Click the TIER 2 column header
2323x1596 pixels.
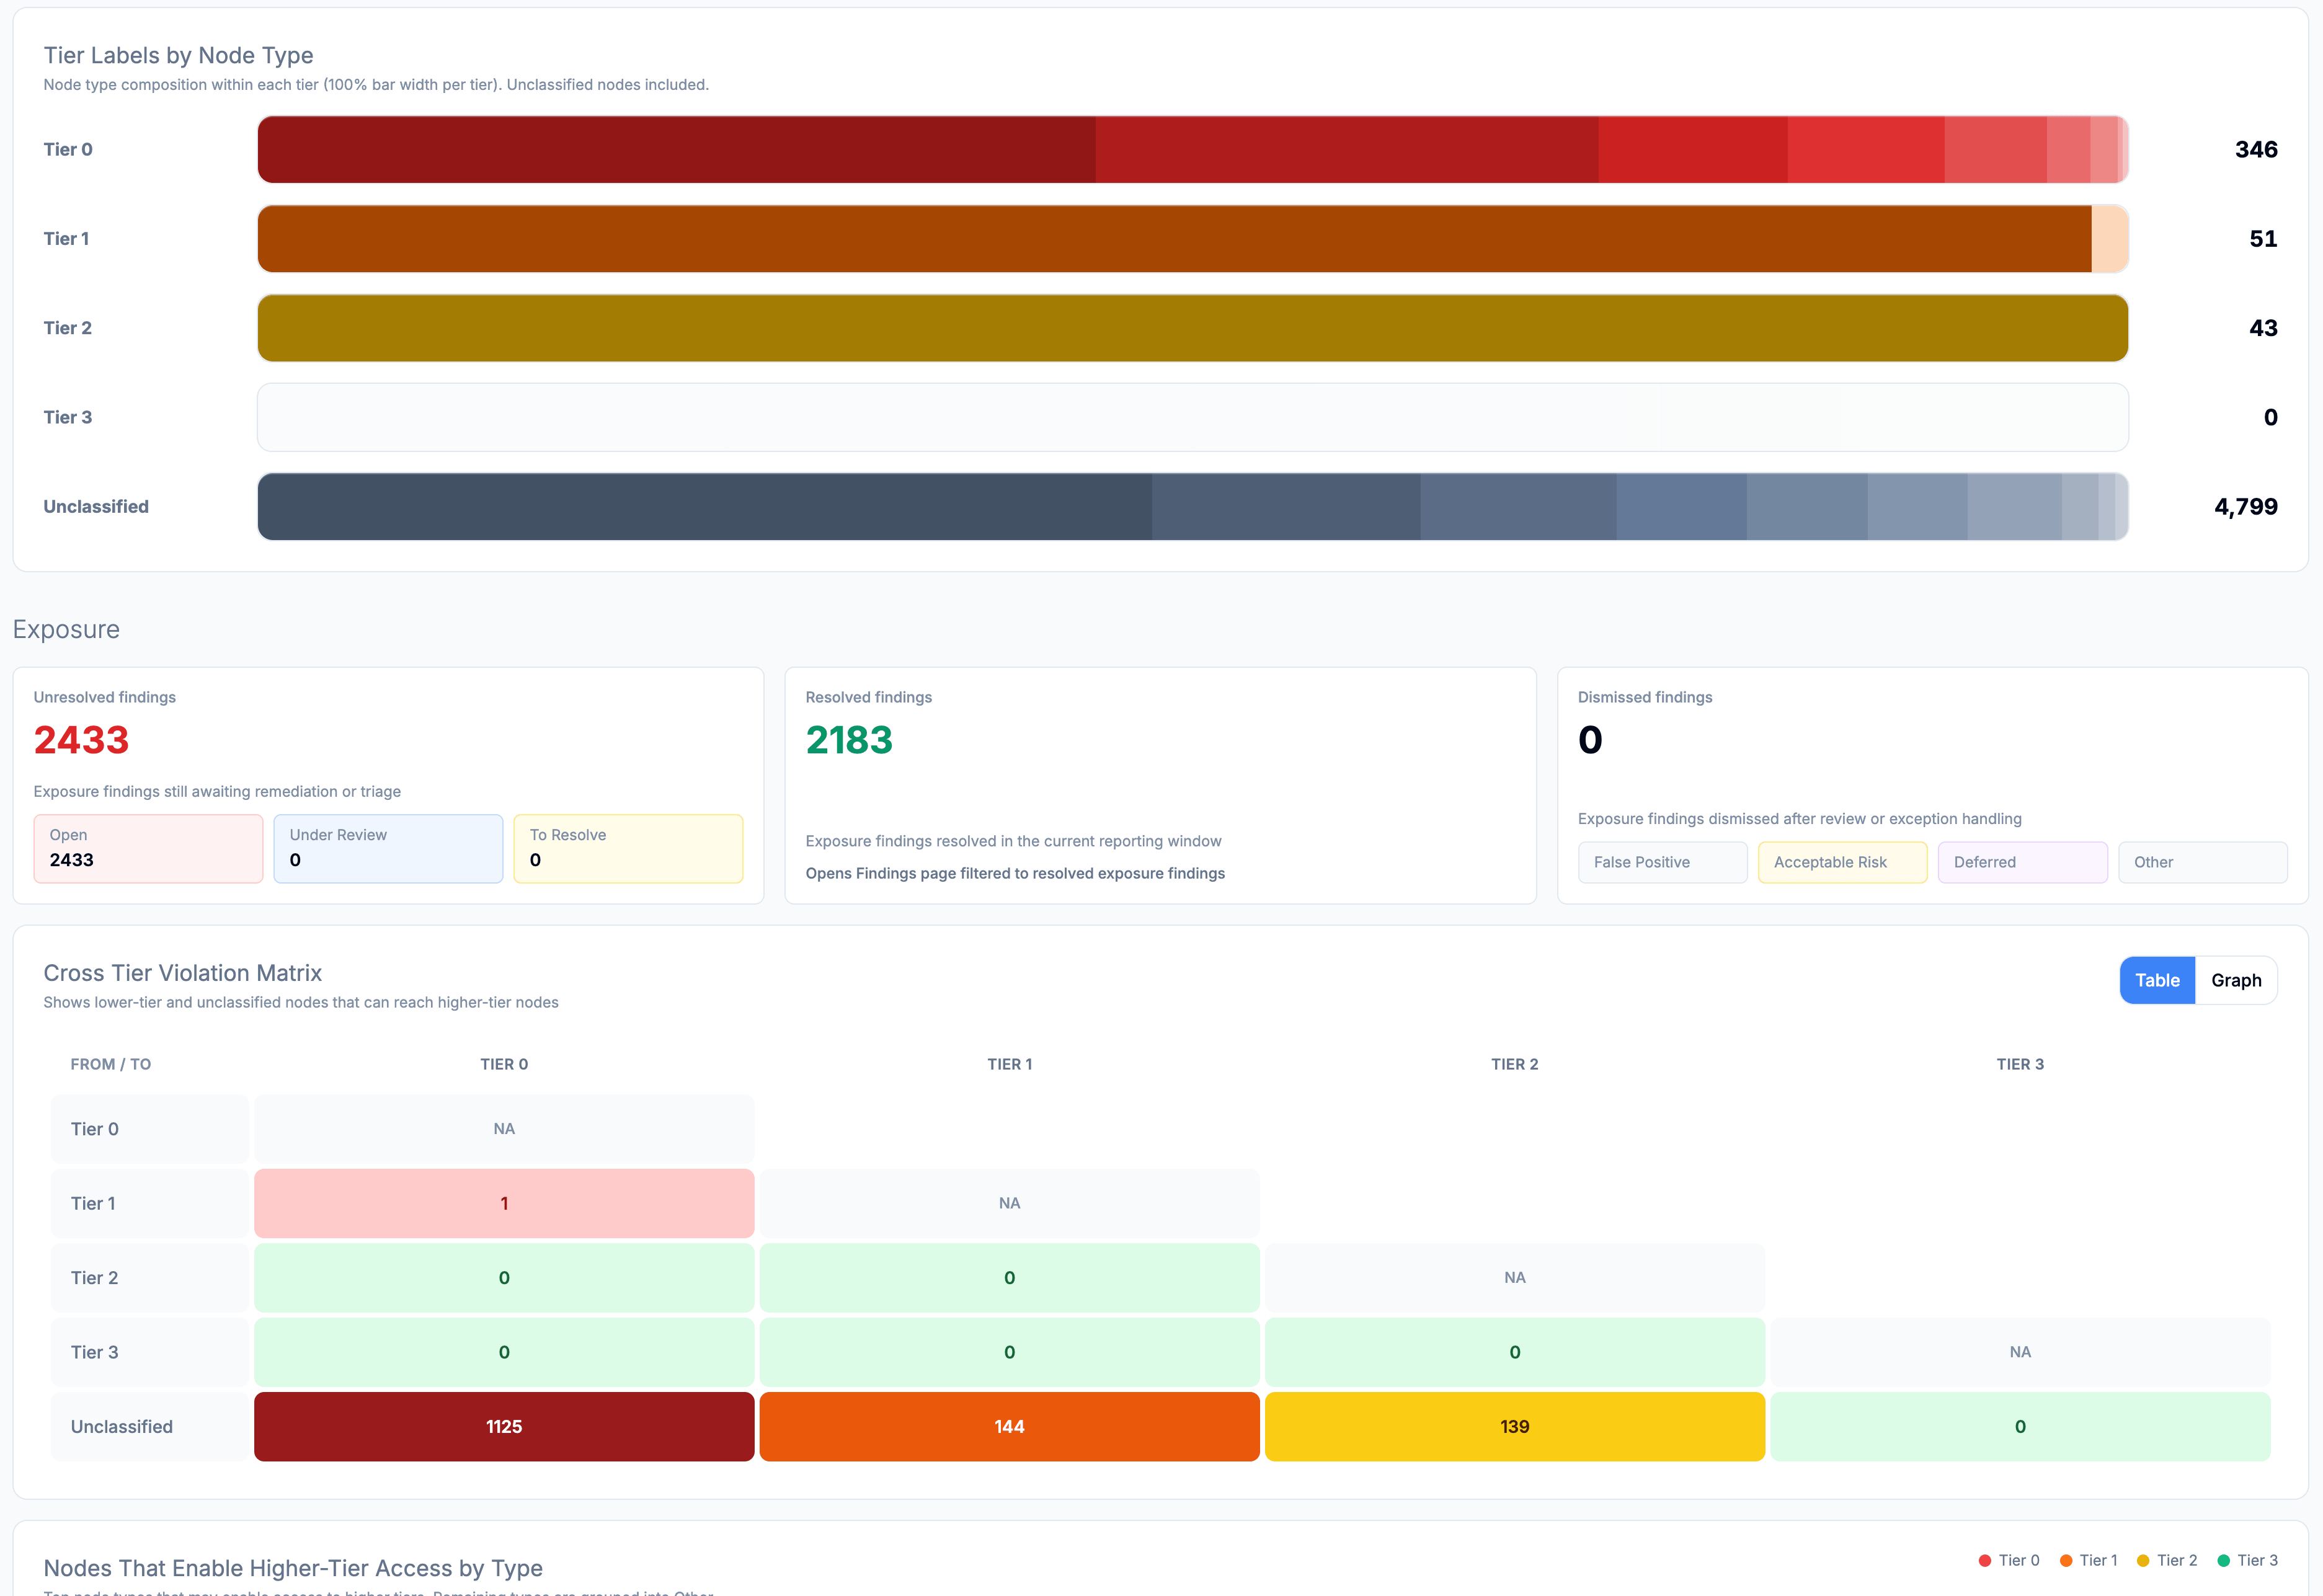1514,1064
